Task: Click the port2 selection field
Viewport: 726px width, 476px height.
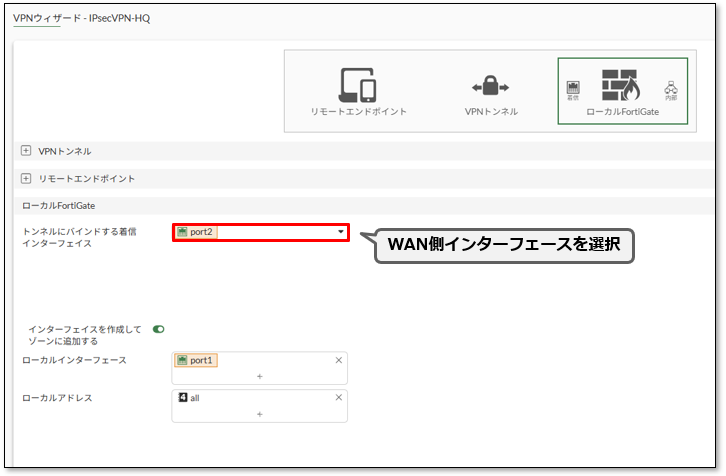Action: point(260,232)
